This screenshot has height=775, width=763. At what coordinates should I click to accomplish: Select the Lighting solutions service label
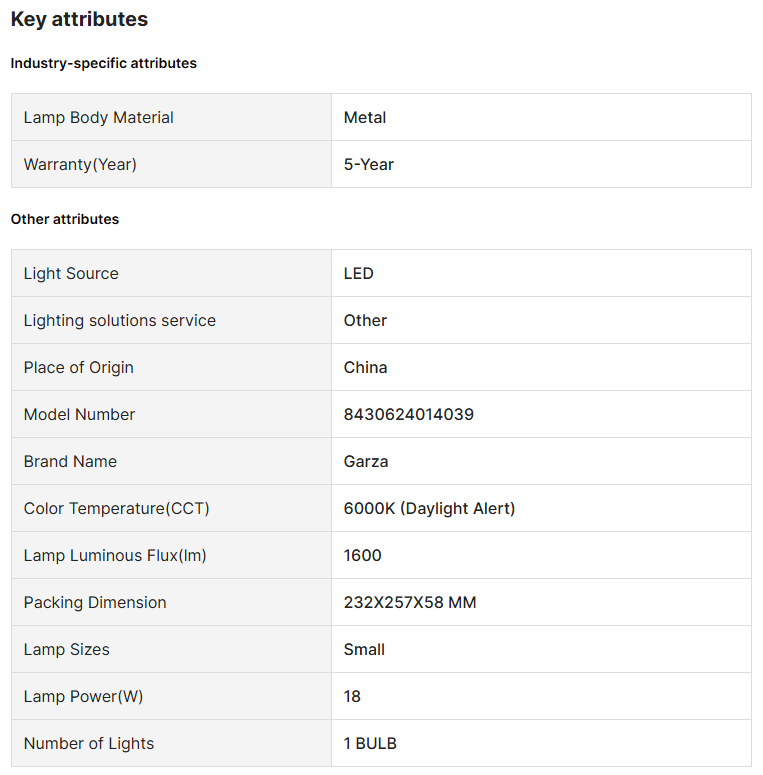coord(120,320)
